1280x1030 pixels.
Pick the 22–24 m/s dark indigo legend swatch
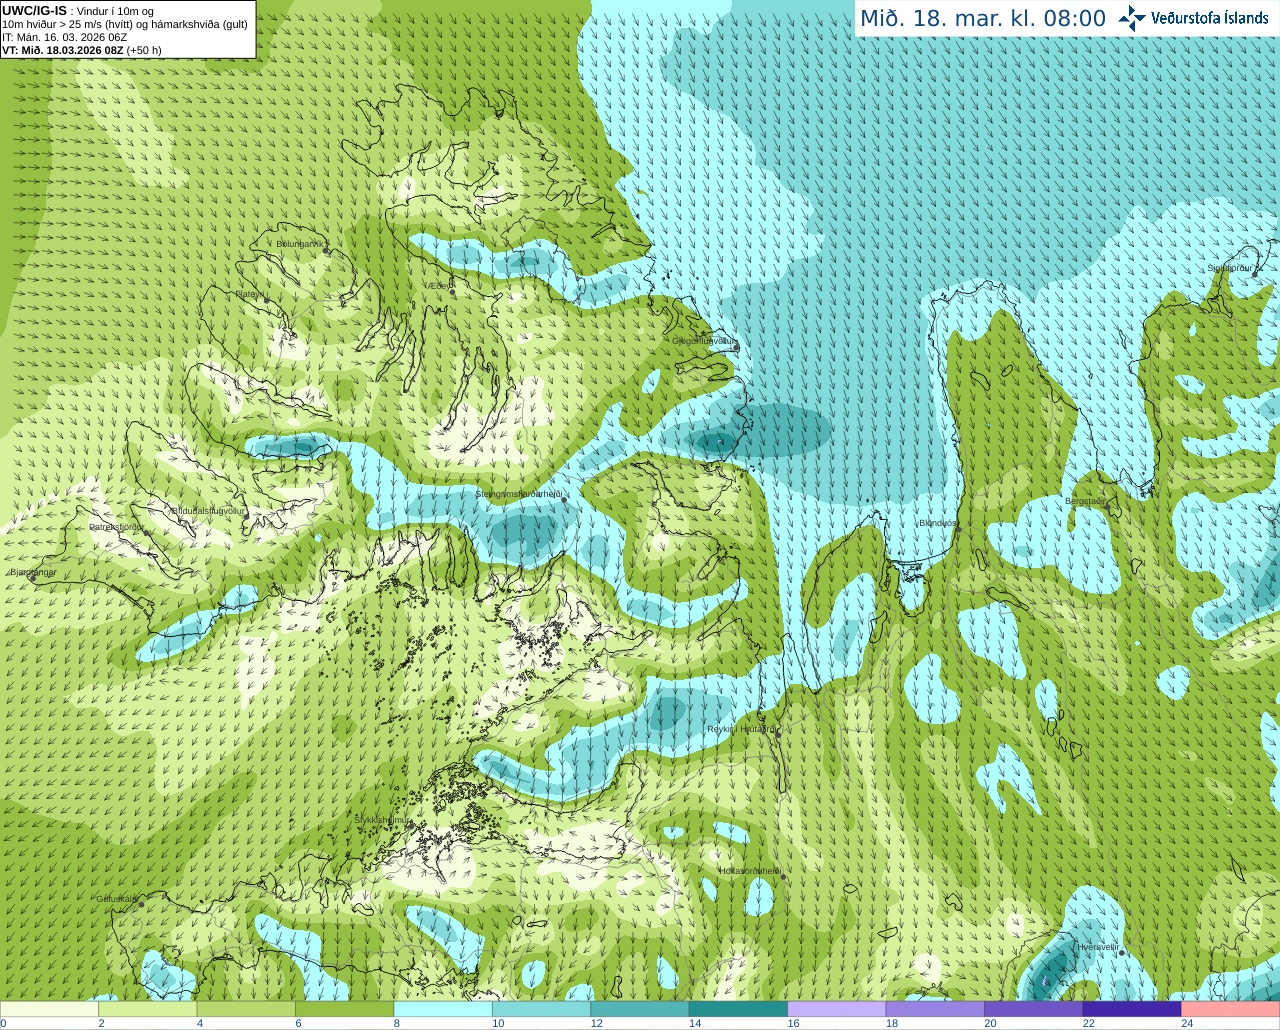pos(1132,1009)
